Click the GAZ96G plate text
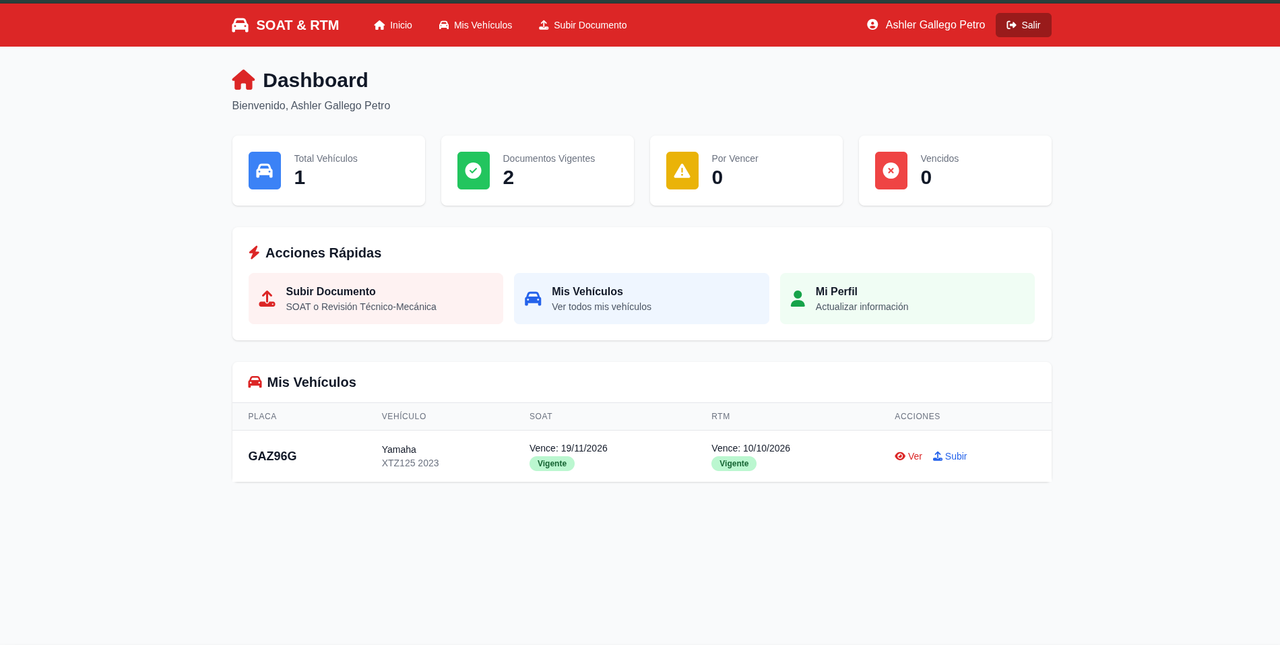 (272, 456)
